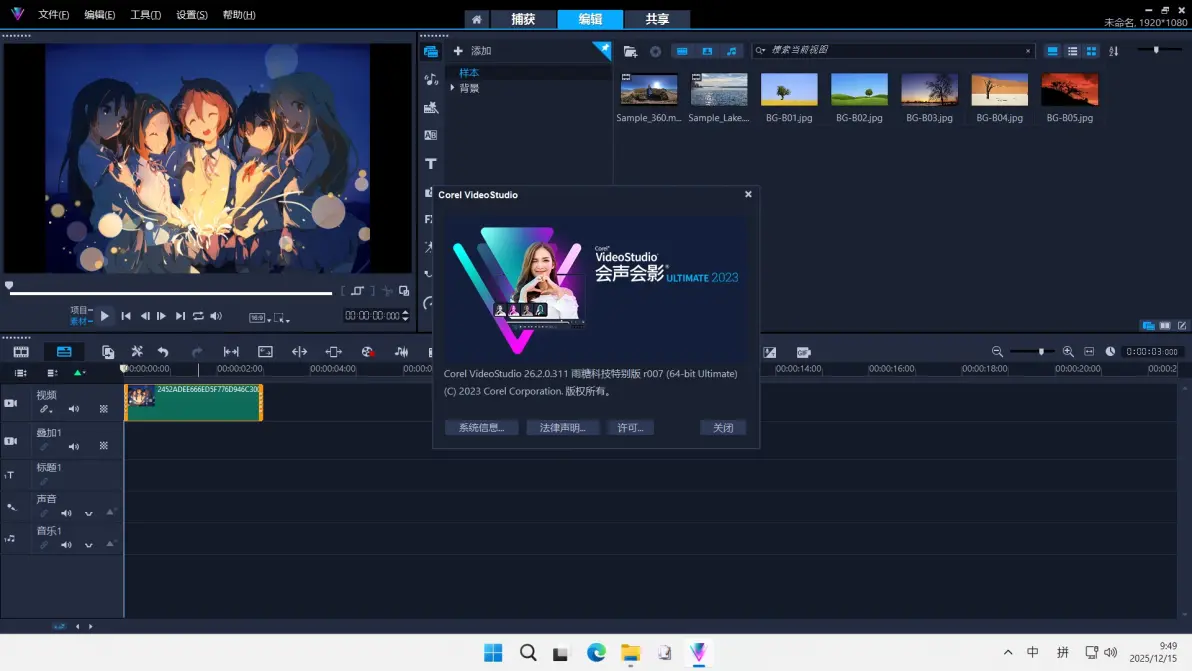Zoom in the timeline with the plus magnifier
Image resolution: width=1192 pixels, height=671 pixels.
[x=1068, y=351]
